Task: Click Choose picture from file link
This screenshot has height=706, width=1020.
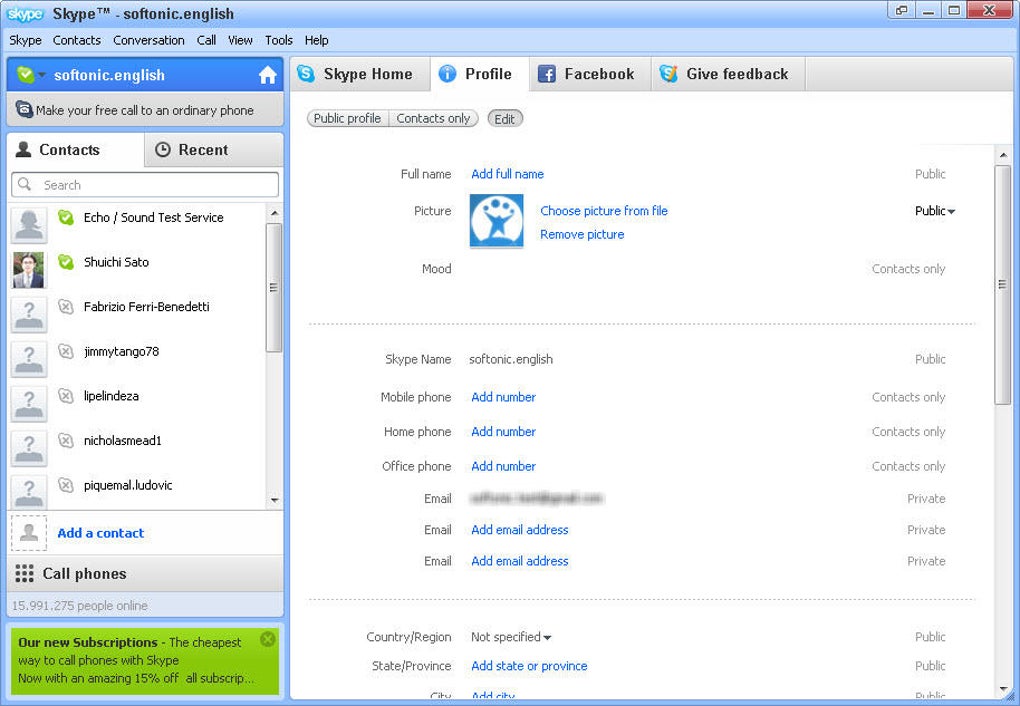Action: point(604,211)
